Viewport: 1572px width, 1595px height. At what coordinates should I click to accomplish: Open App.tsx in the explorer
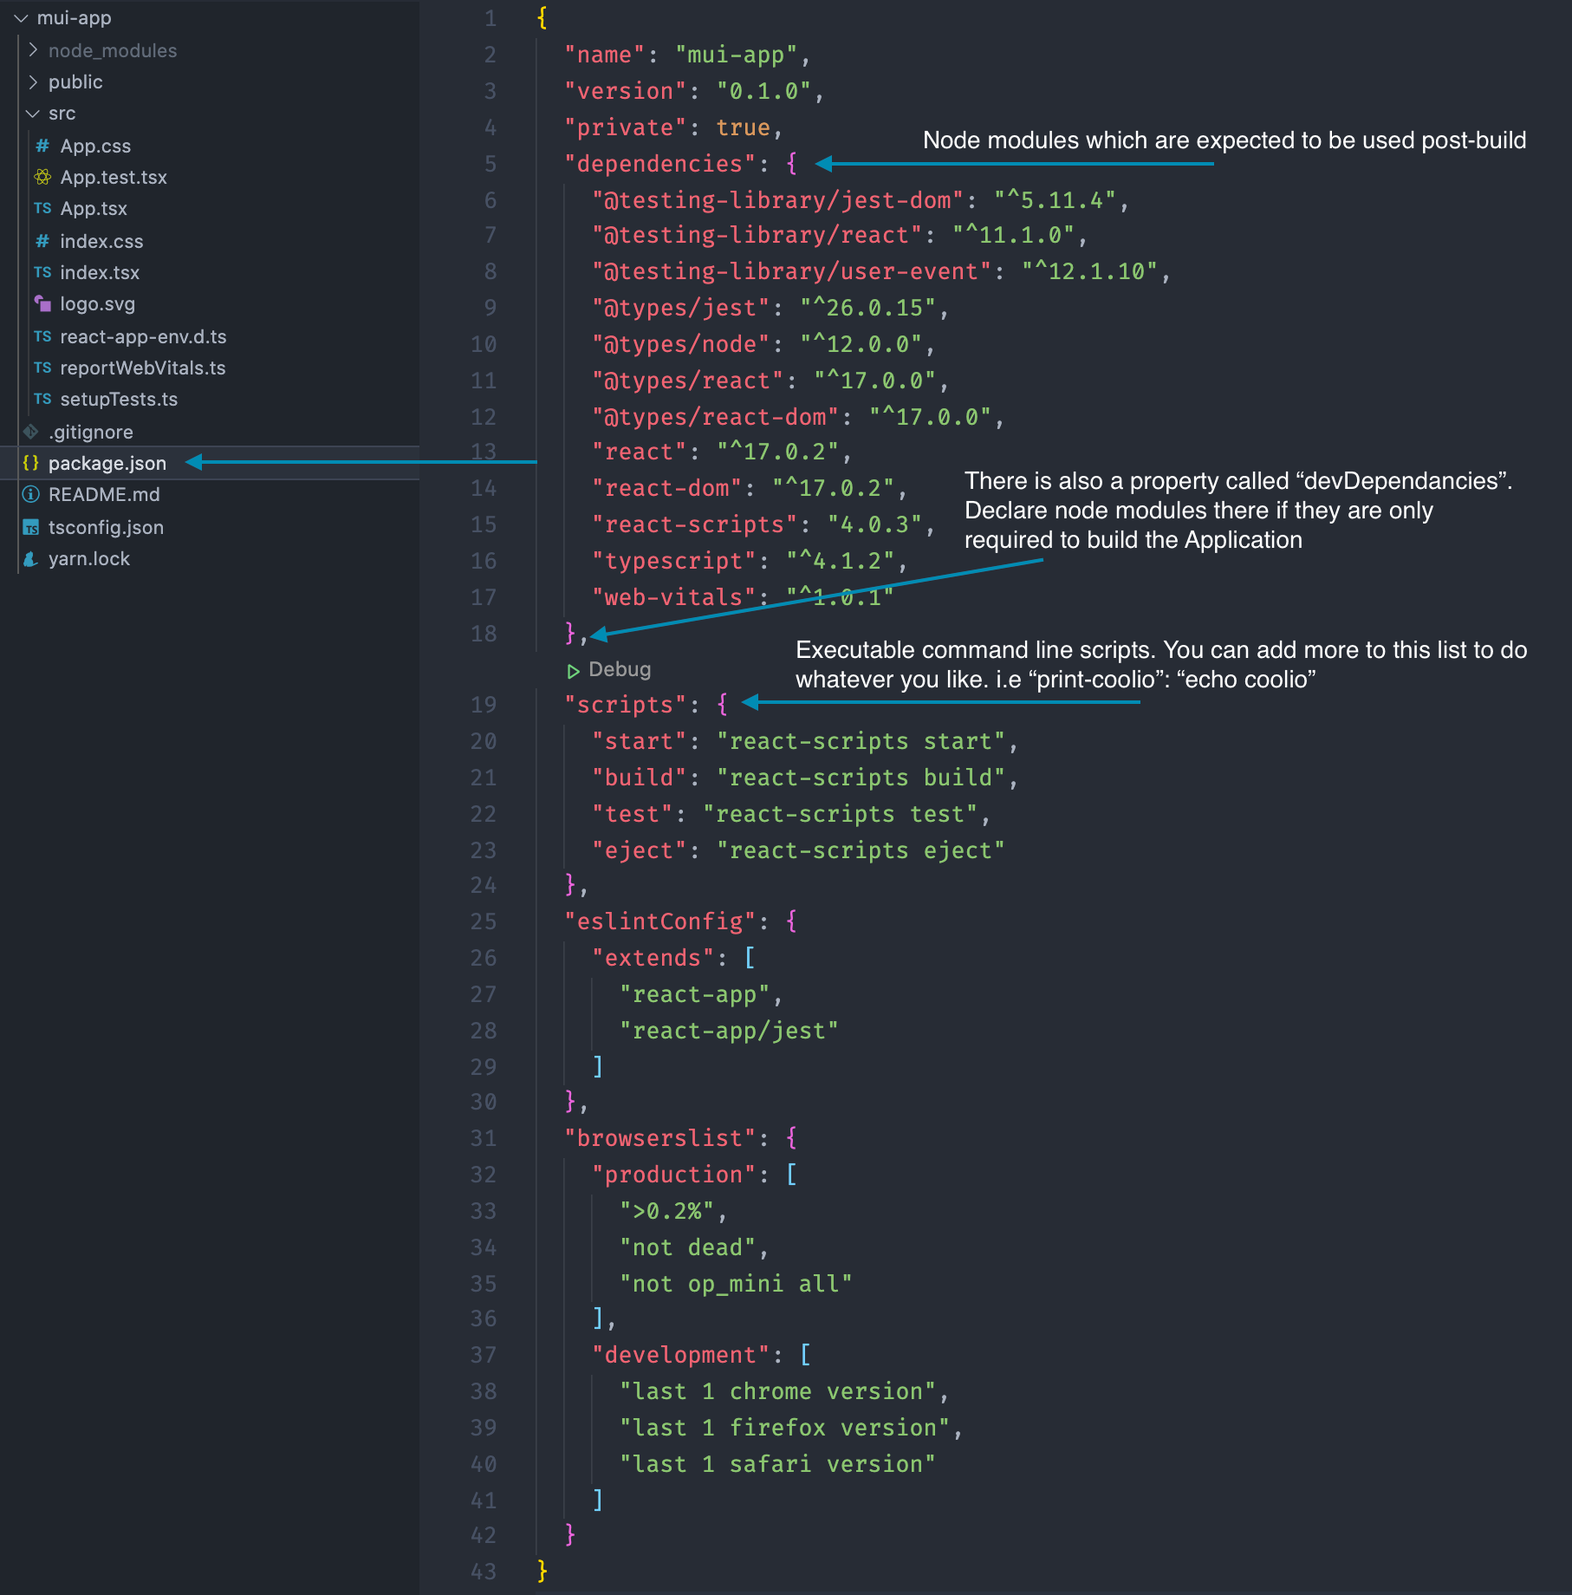tap(93, 209)
